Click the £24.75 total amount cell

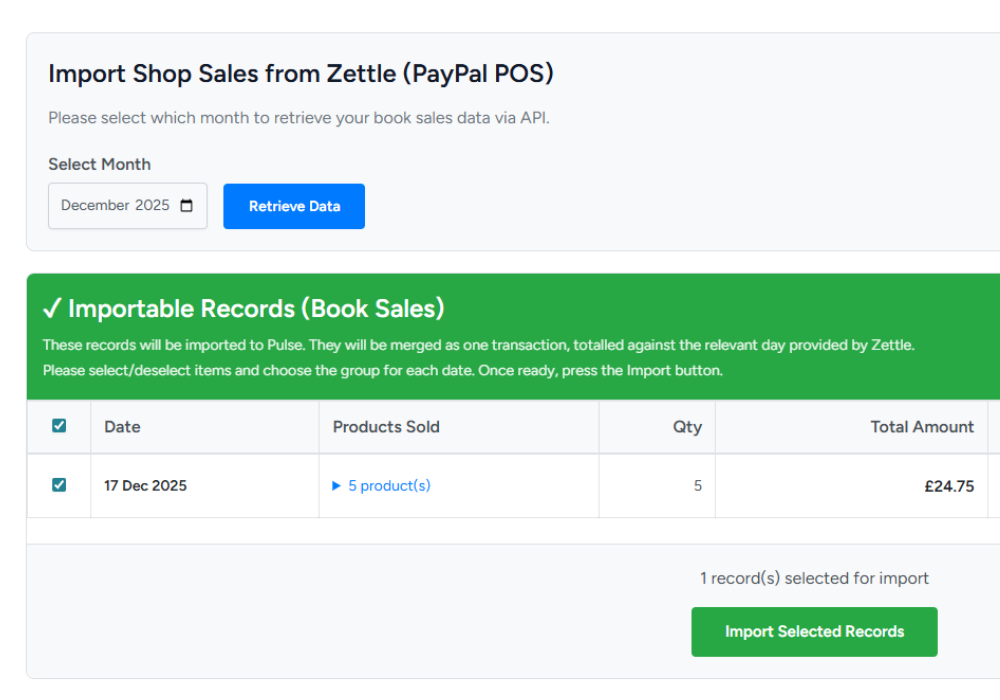point(949,487)
